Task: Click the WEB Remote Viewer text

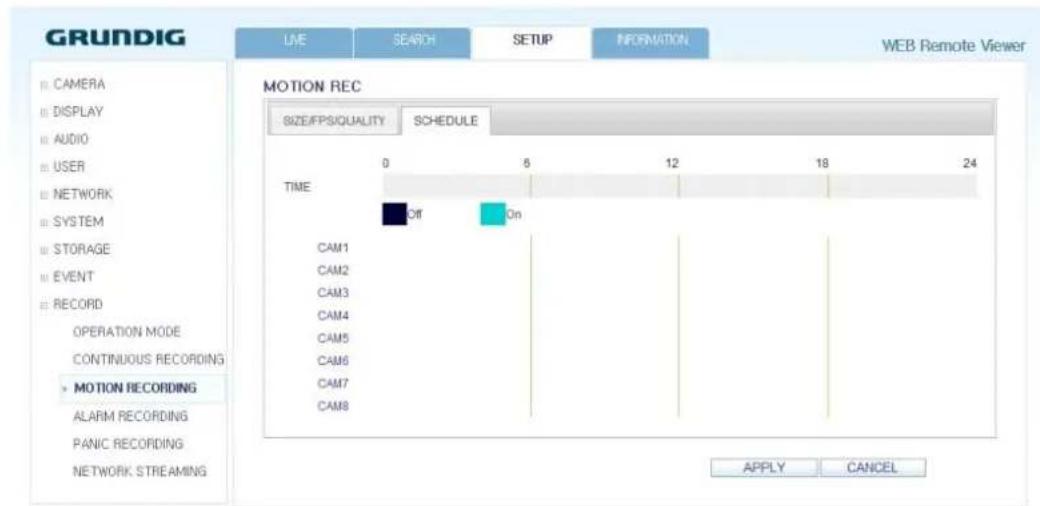Action: tap(954, 46)
